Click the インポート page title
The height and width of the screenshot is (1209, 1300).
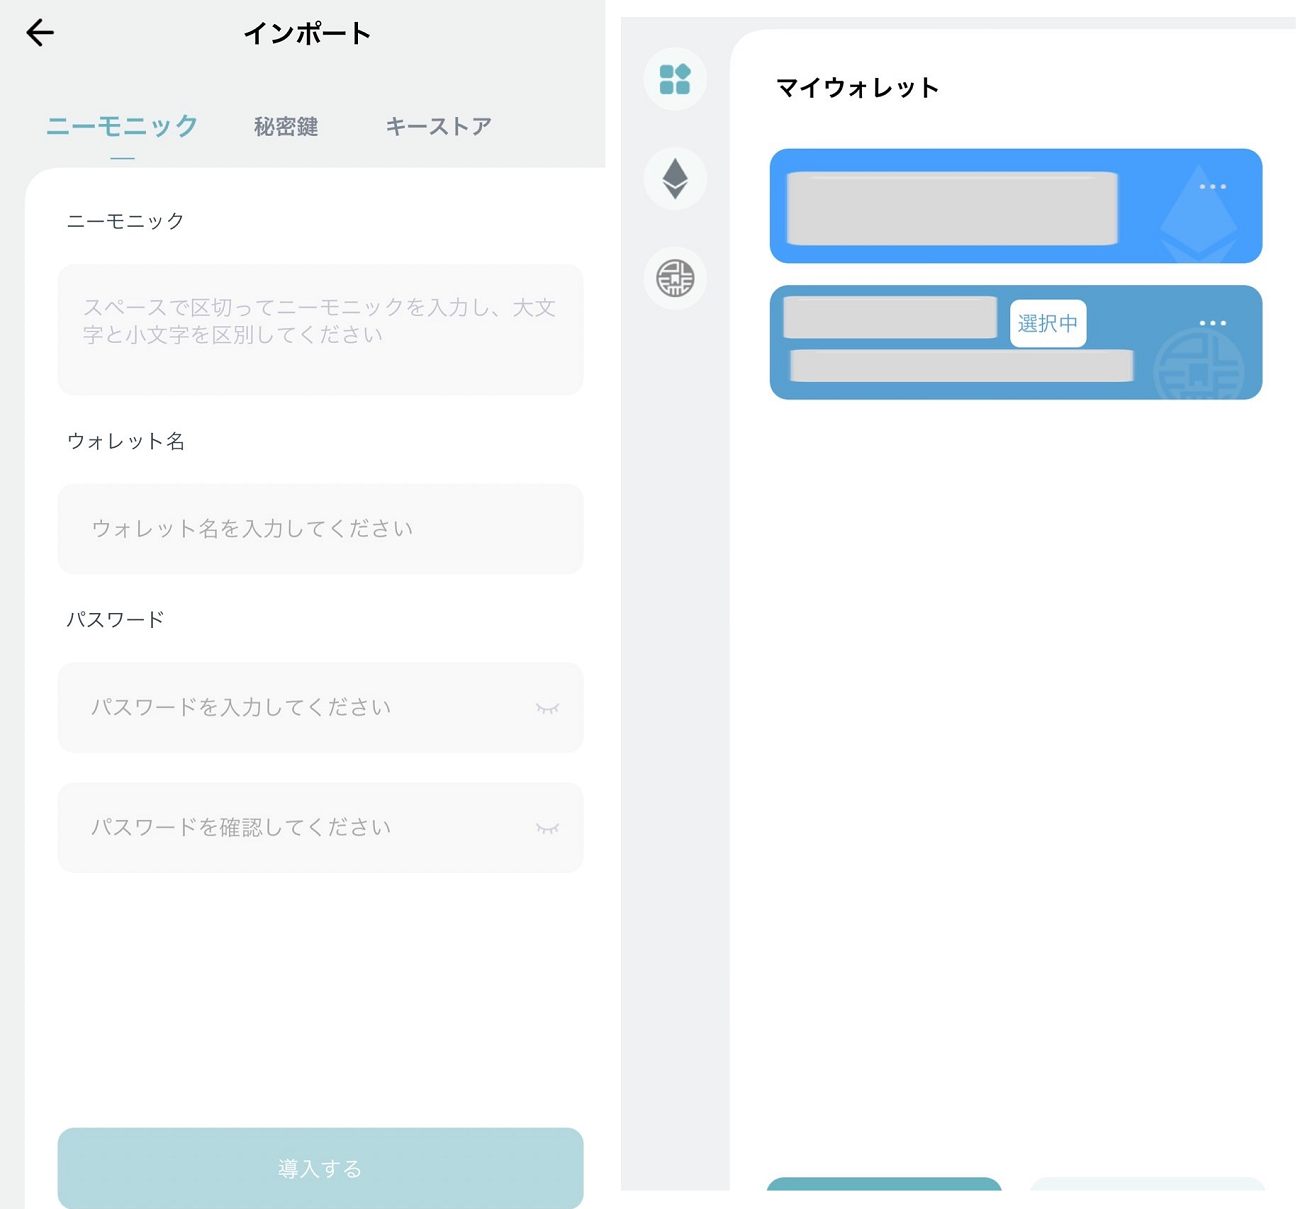tap(307, 33)
